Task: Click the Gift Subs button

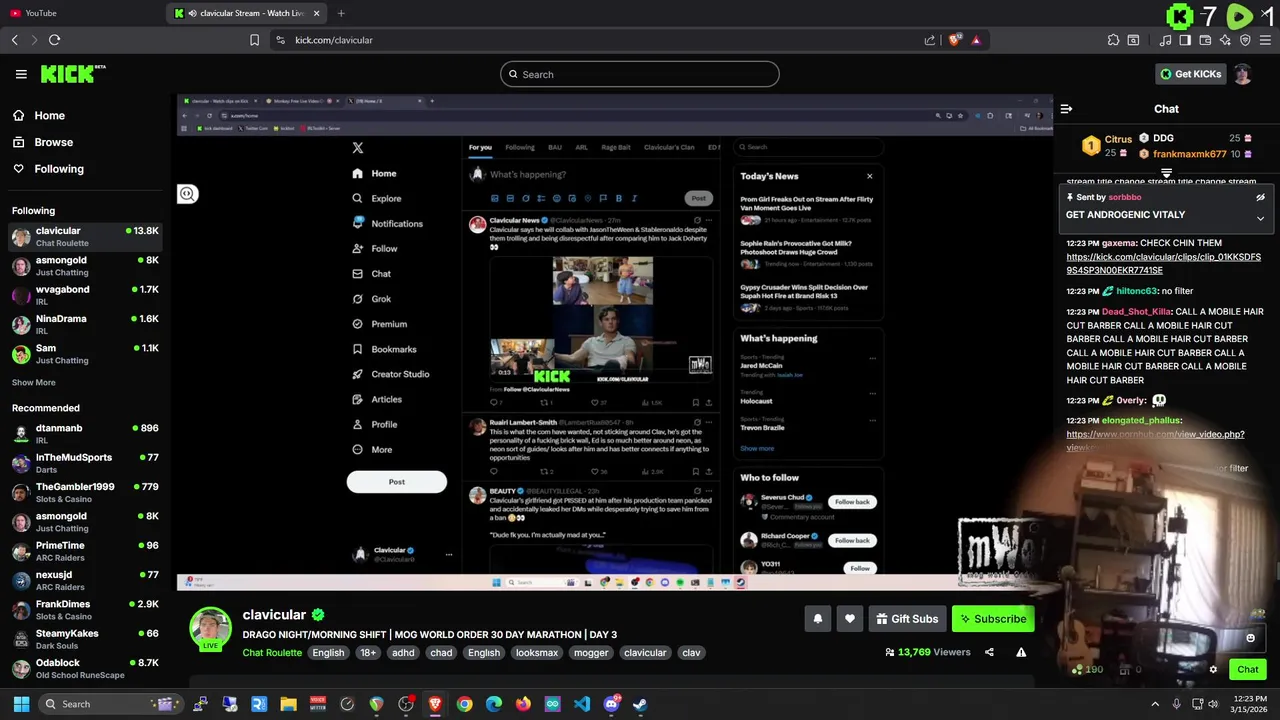Action: click(x=907, y=619)
